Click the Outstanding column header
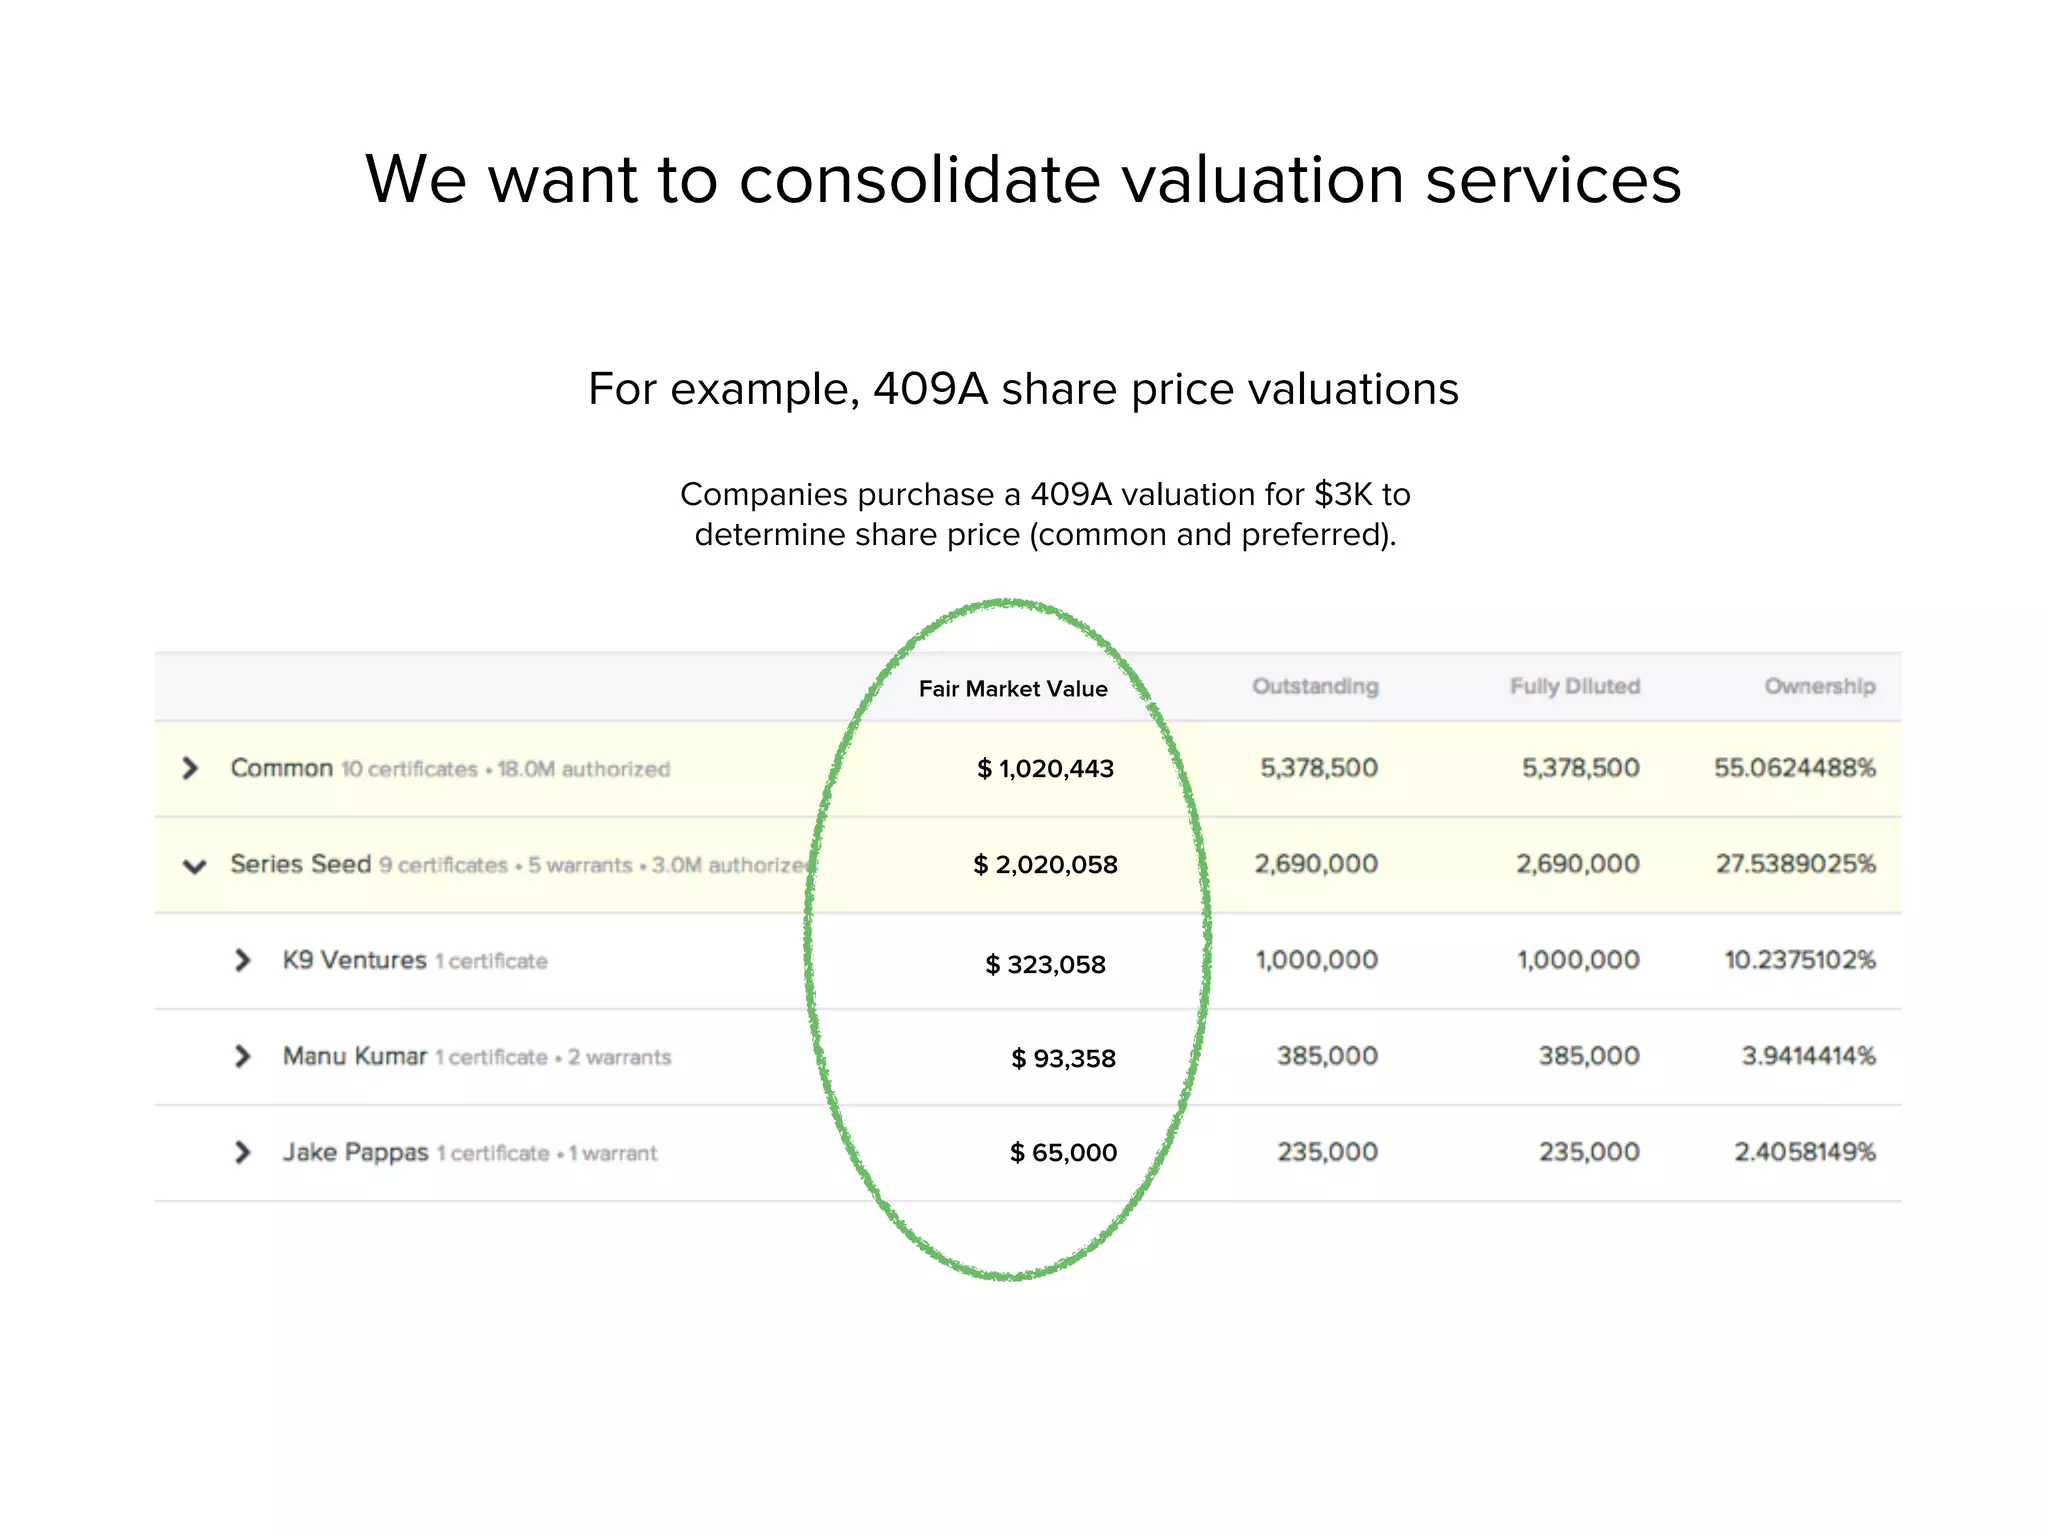 tap(1315, 686)
